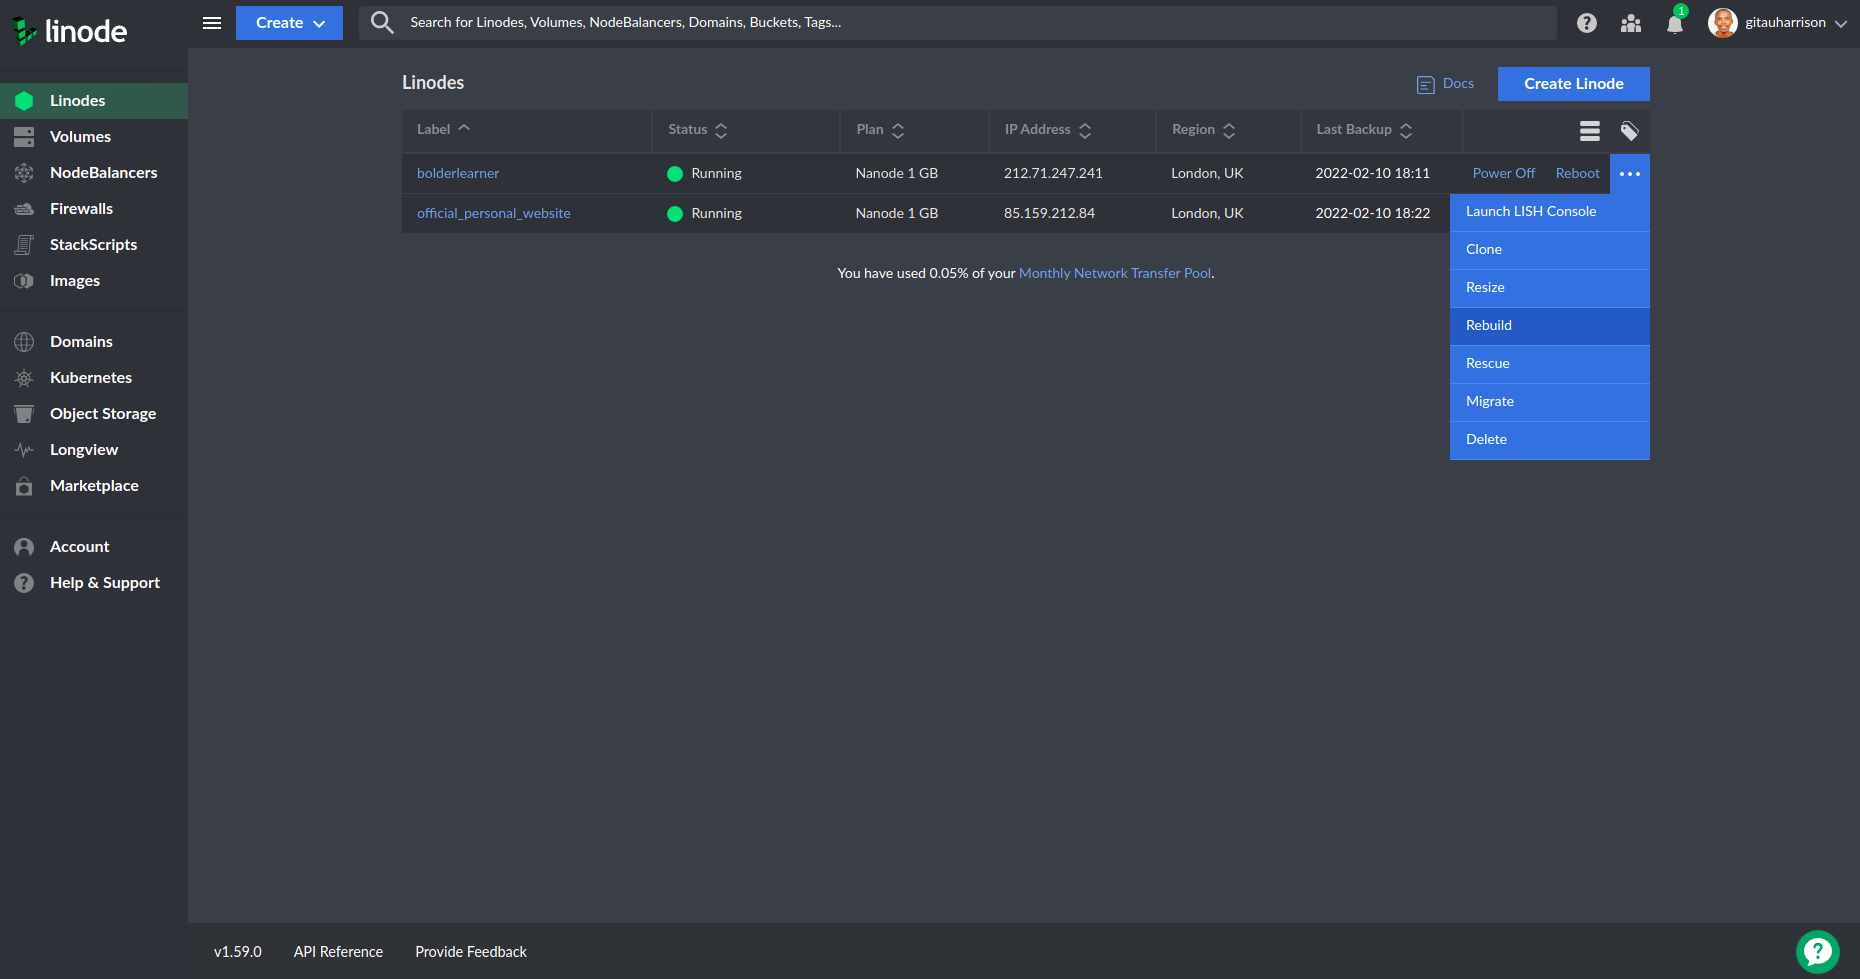
Task: Switch to list view display icon
Action: [x=1590, y=131]
